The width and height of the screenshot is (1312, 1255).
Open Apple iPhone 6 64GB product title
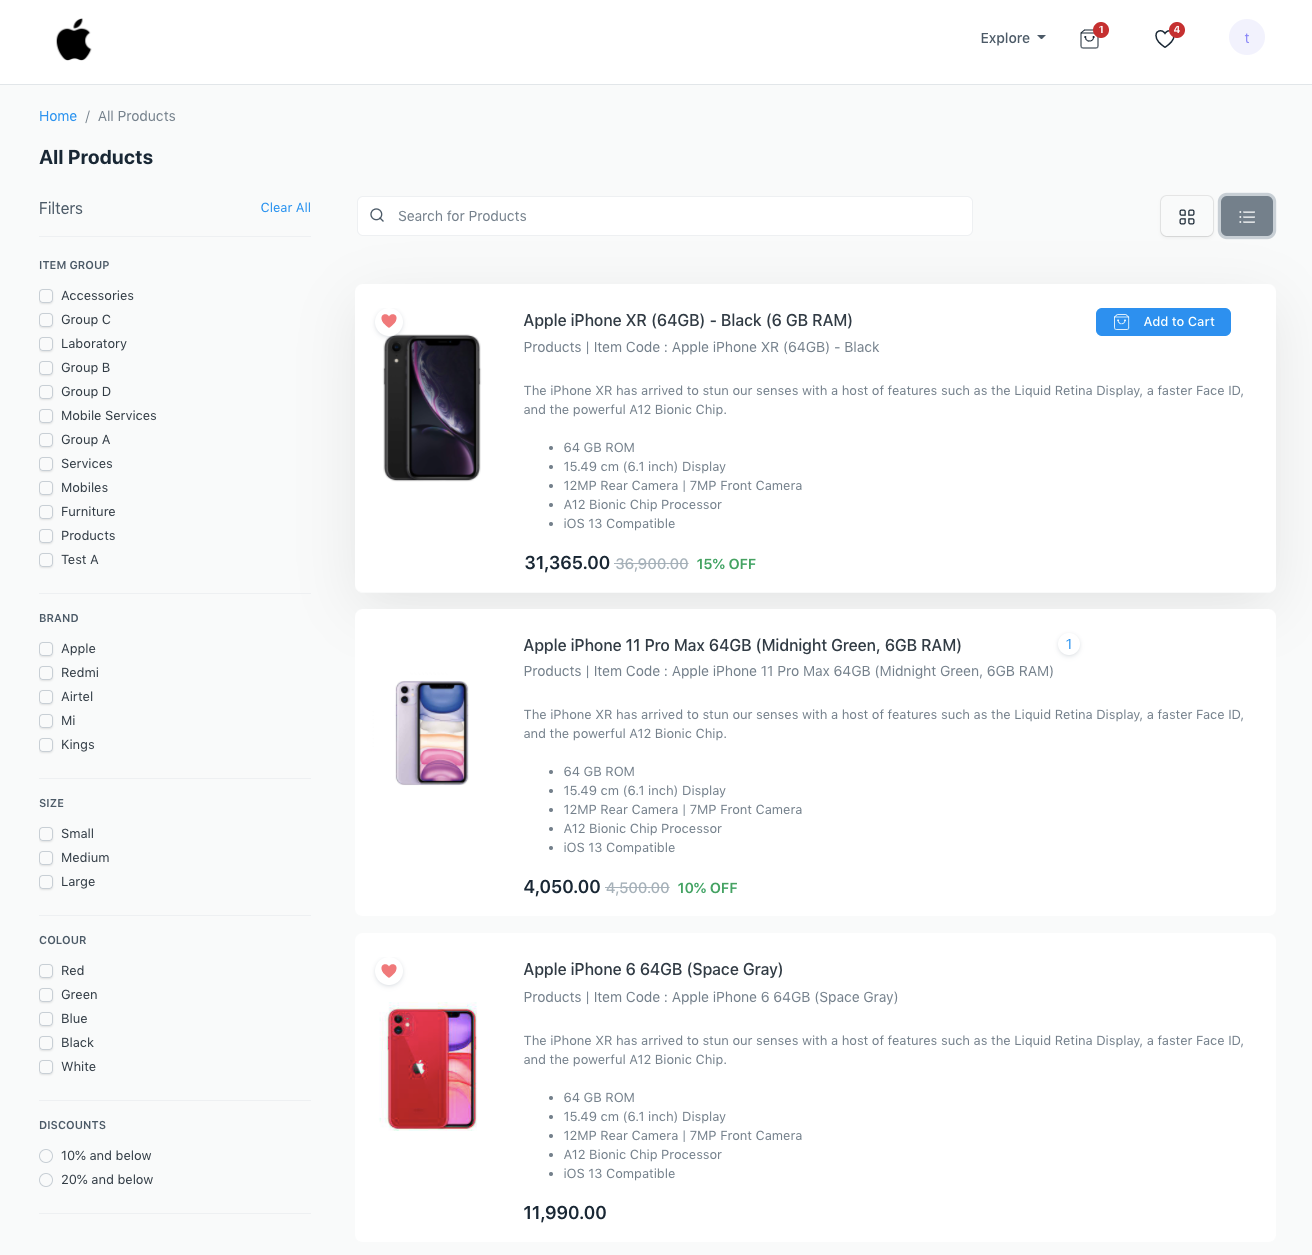tap(653, 970)
